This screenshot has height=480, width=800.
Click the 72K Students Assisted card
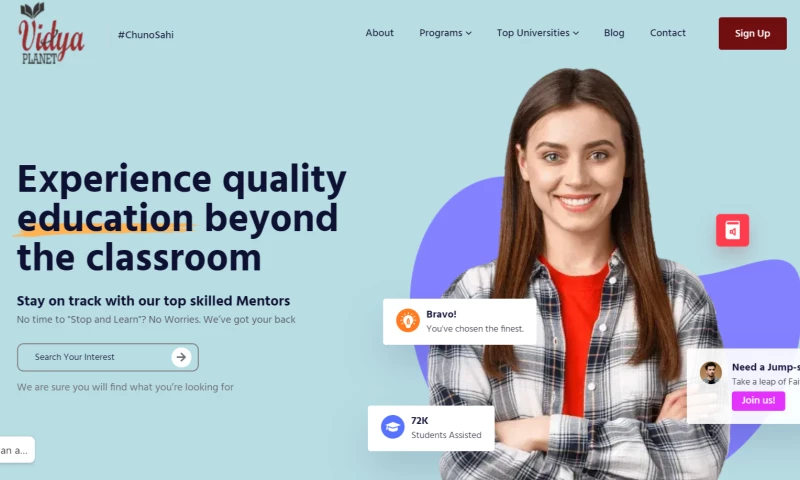[x=431, y=428]
